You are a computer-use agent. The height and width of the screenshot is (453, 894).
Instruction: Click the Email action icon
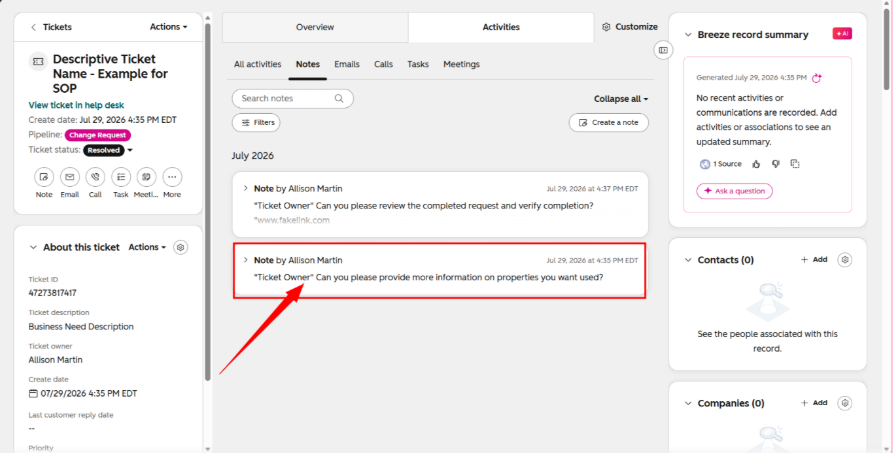[x=70, y=177]
